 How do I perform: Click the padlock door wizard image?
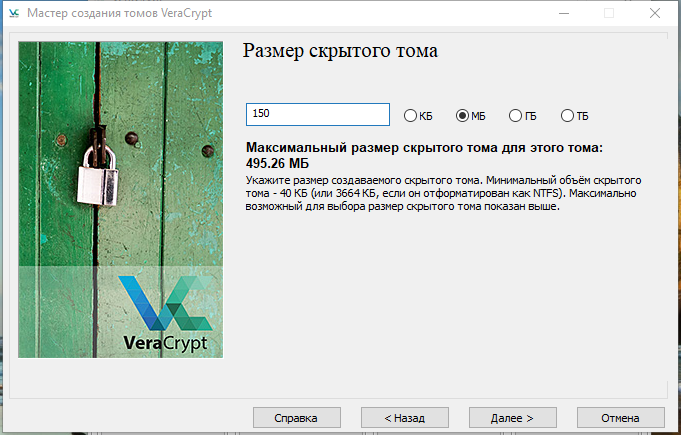point(121,200)
